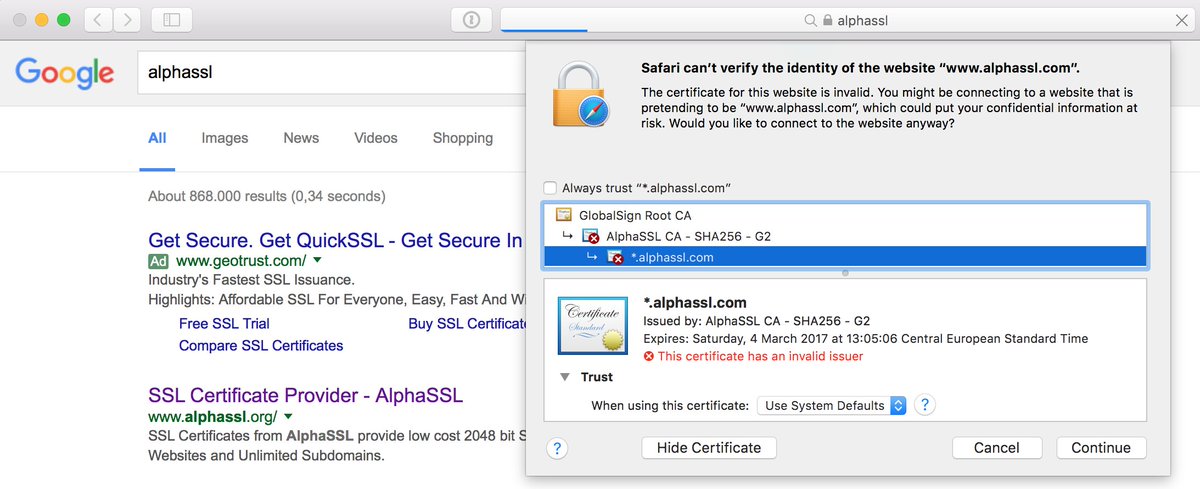Stop loading with the address bar X
Screen dimensions: 1200x489
point(1180,20)
